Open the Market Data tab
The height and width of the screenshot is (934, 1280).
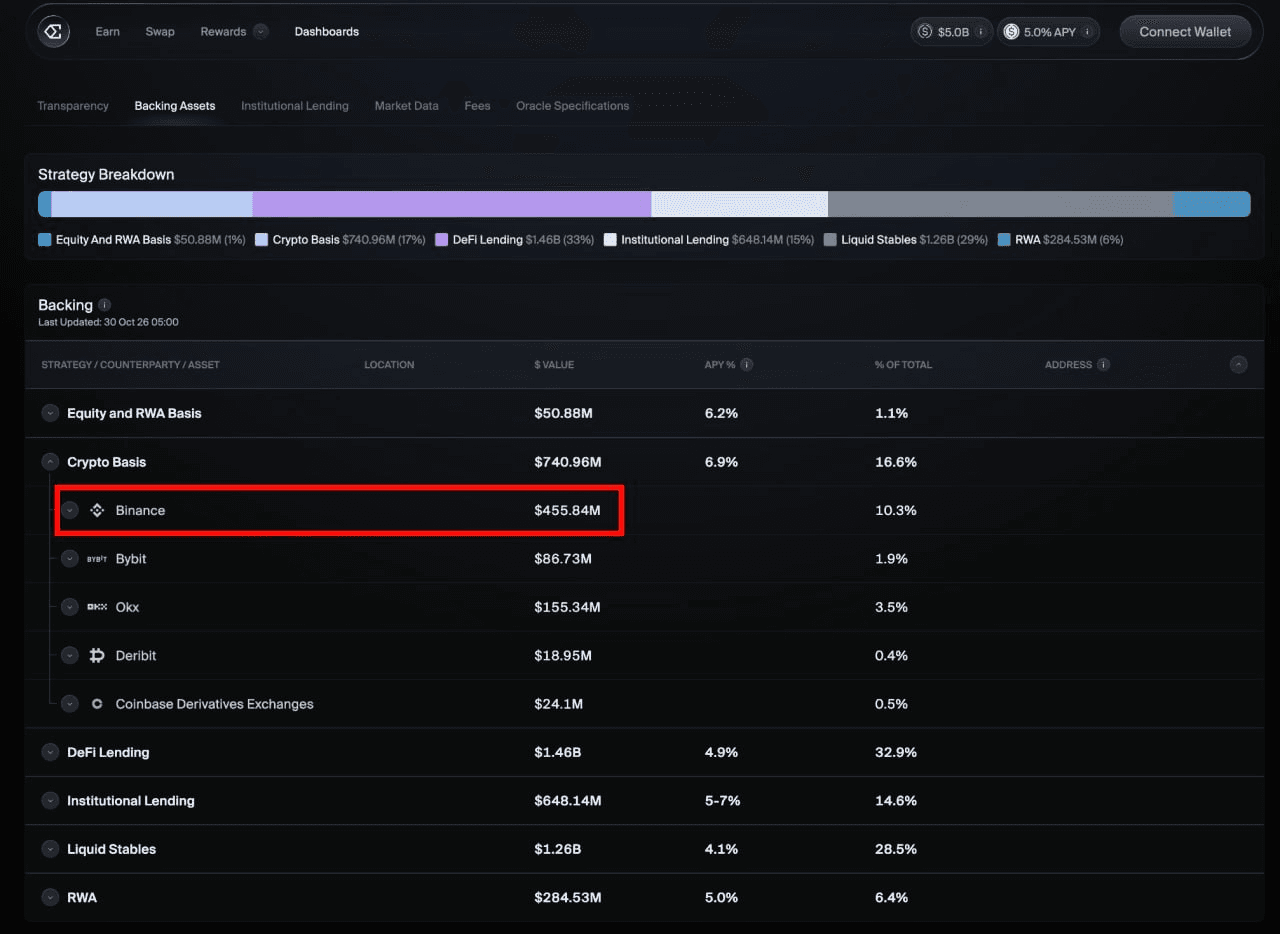coord(407,106)
